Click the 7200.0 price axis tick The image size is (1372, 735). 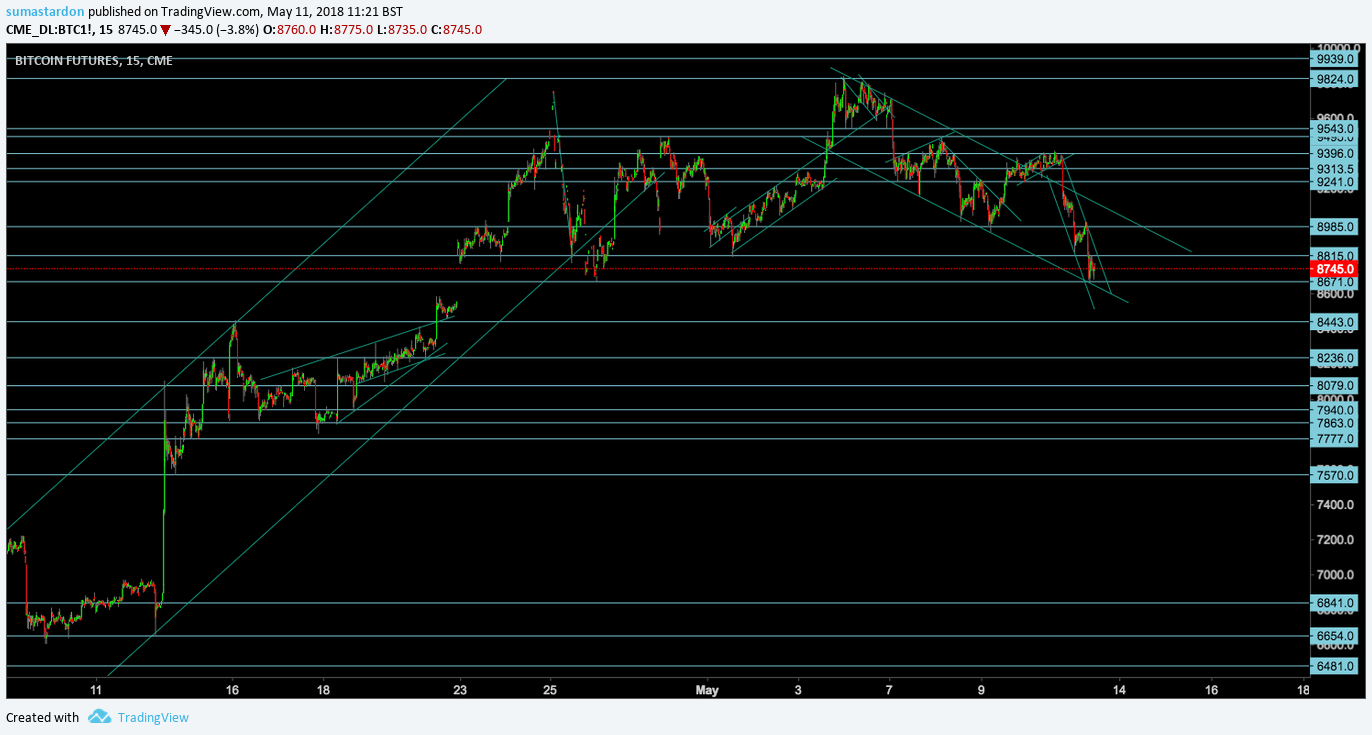click(x=1337, y=540)
